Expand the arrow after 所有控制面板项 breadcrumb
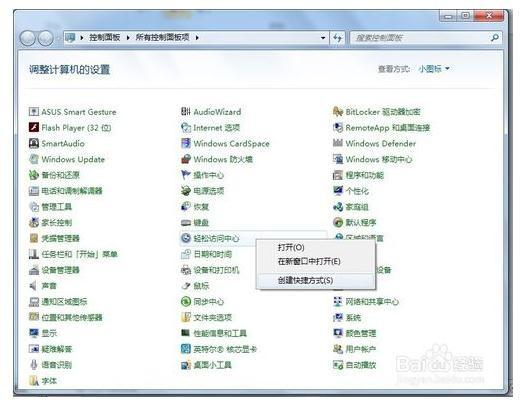Image resolution: width=521 pixels, height=406 pixels. click(197, 38)
